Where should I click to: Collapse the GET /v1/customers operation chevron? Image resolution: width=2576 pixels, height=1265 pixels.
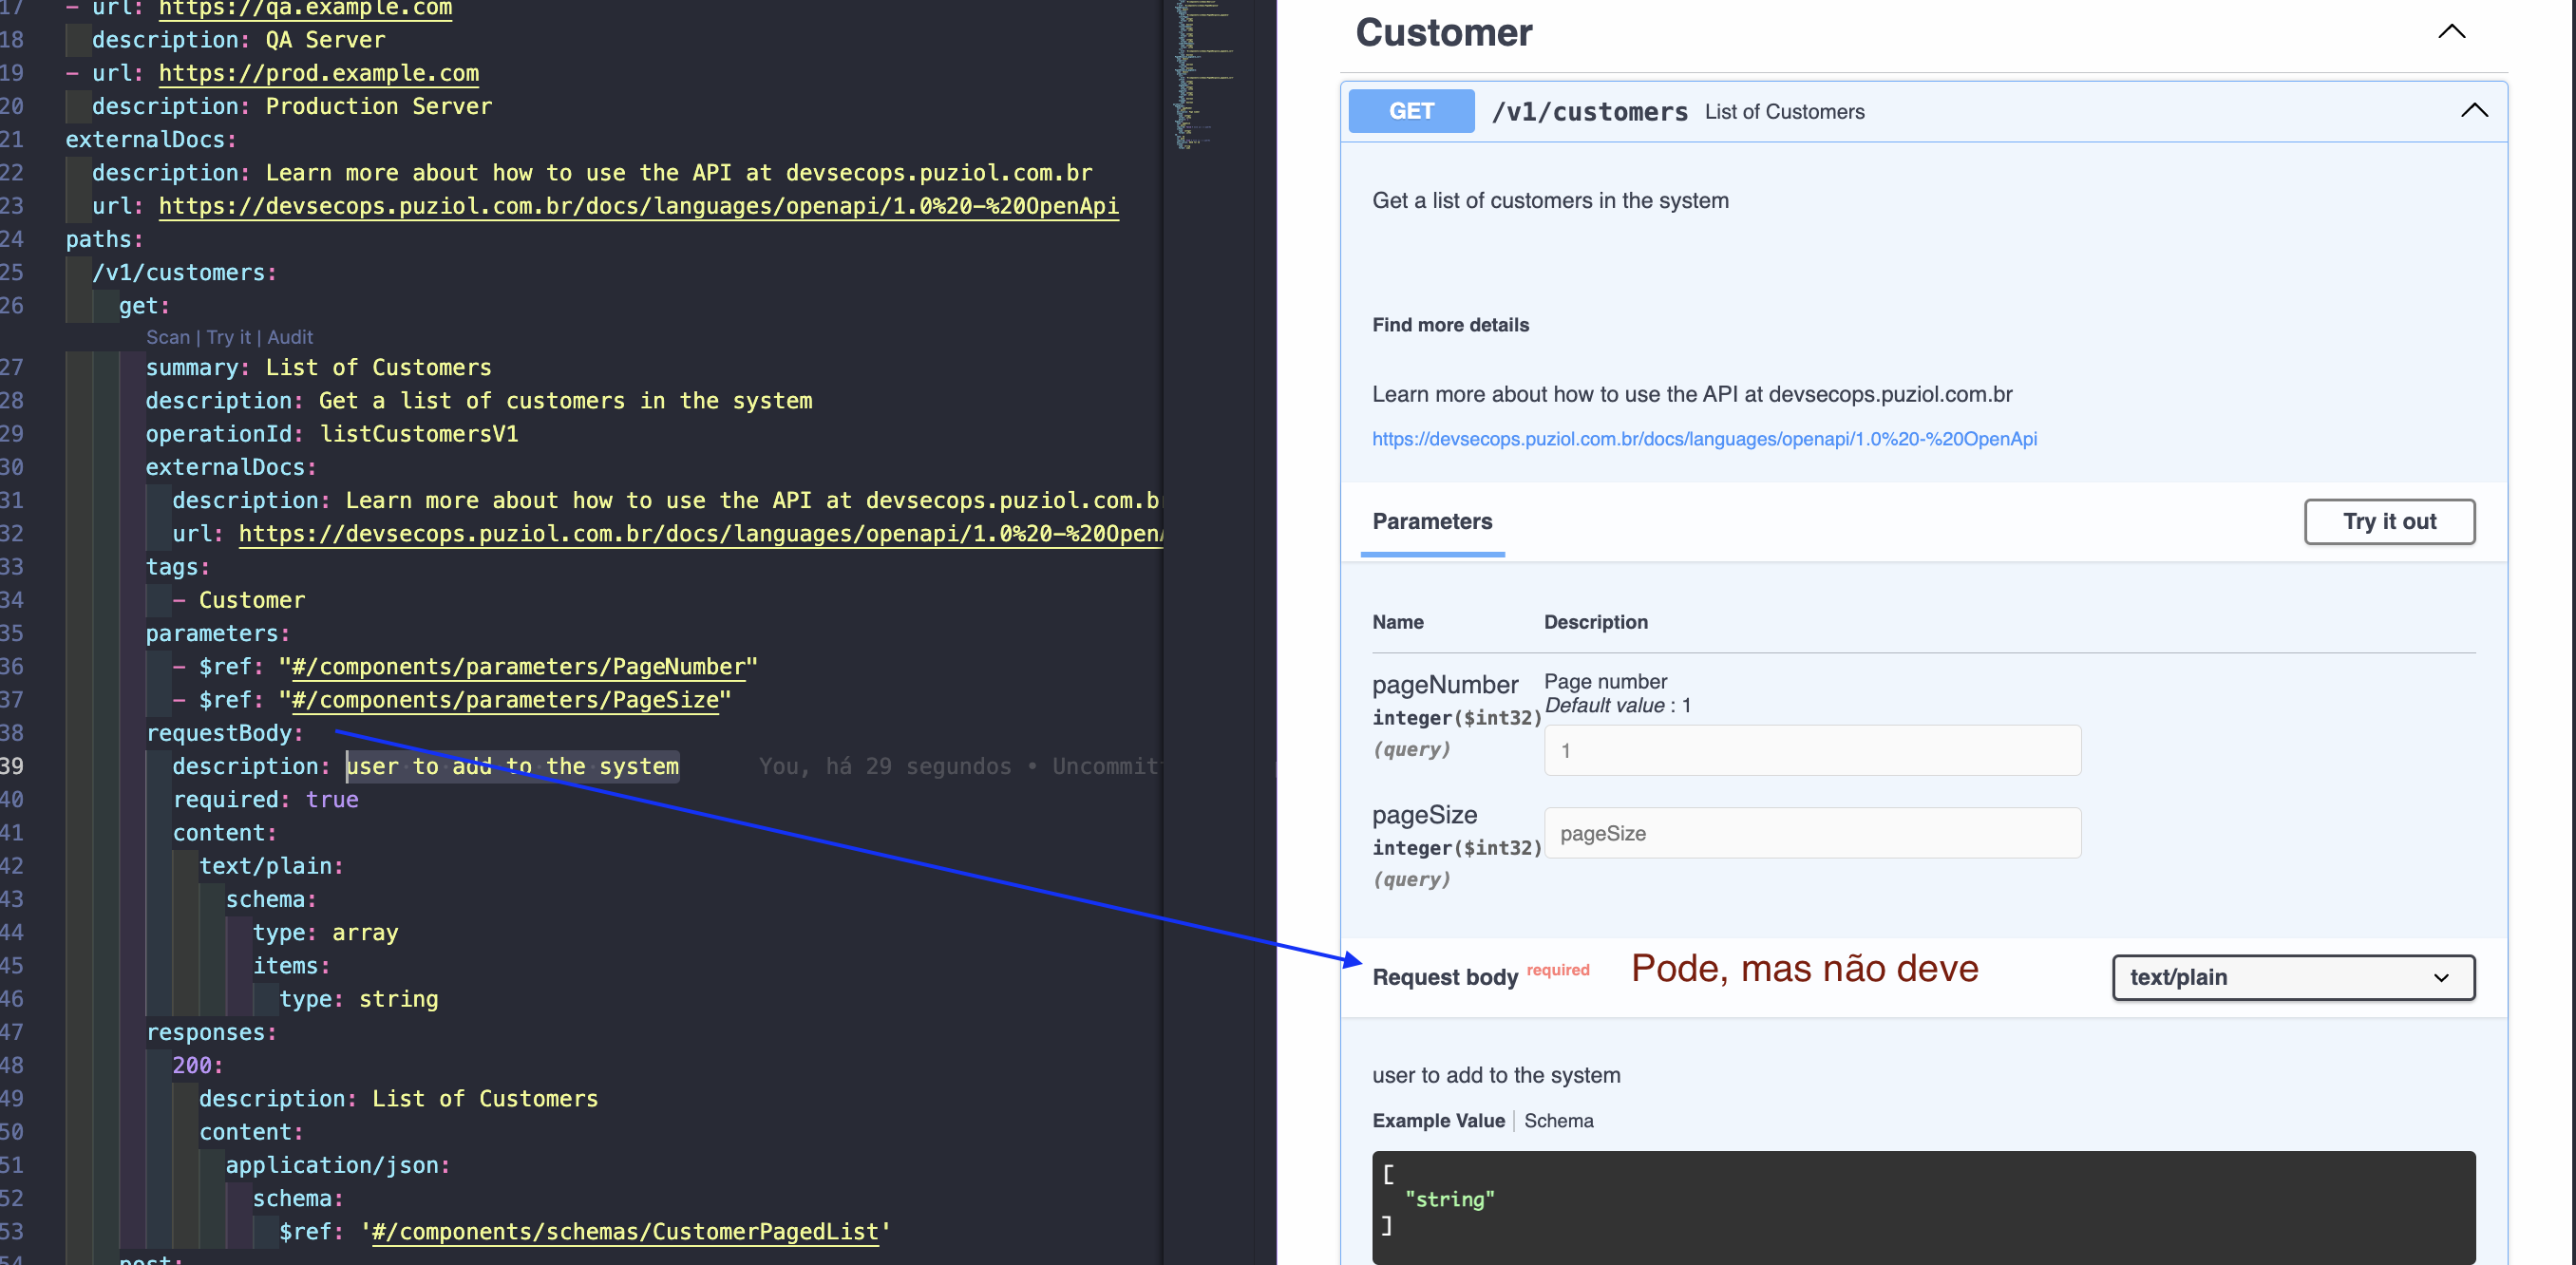point(2473,111)
